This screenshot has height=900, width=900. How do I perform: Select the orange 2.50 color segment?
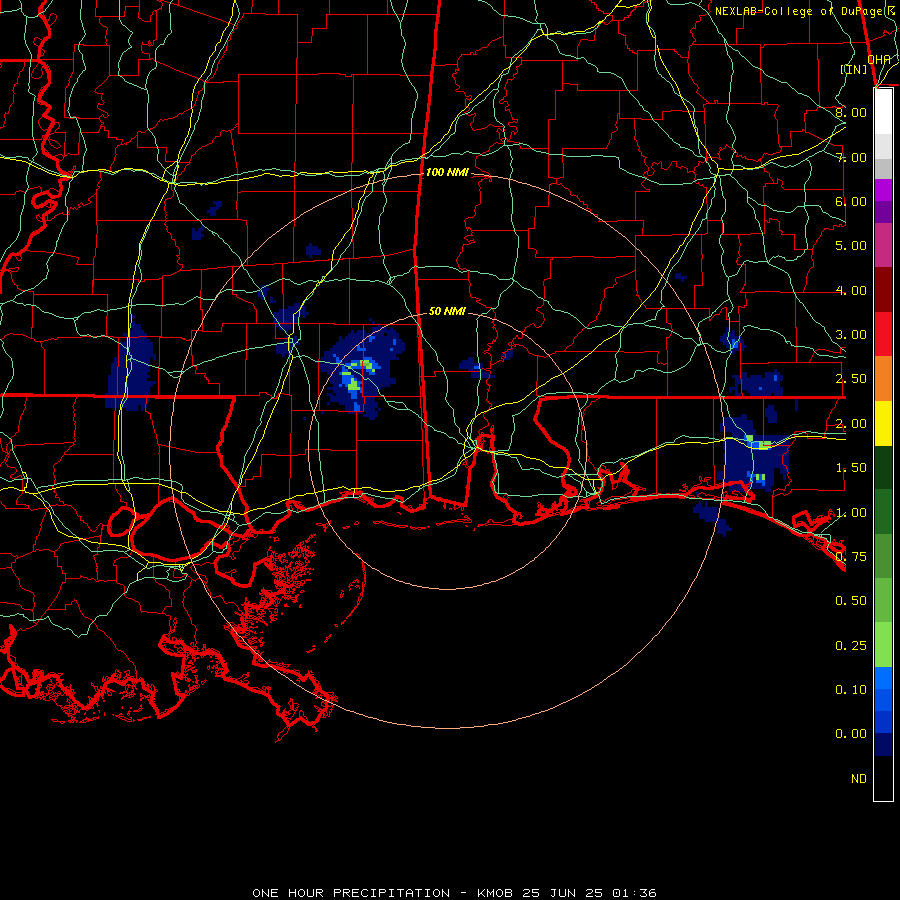click(x=883, y=379)
